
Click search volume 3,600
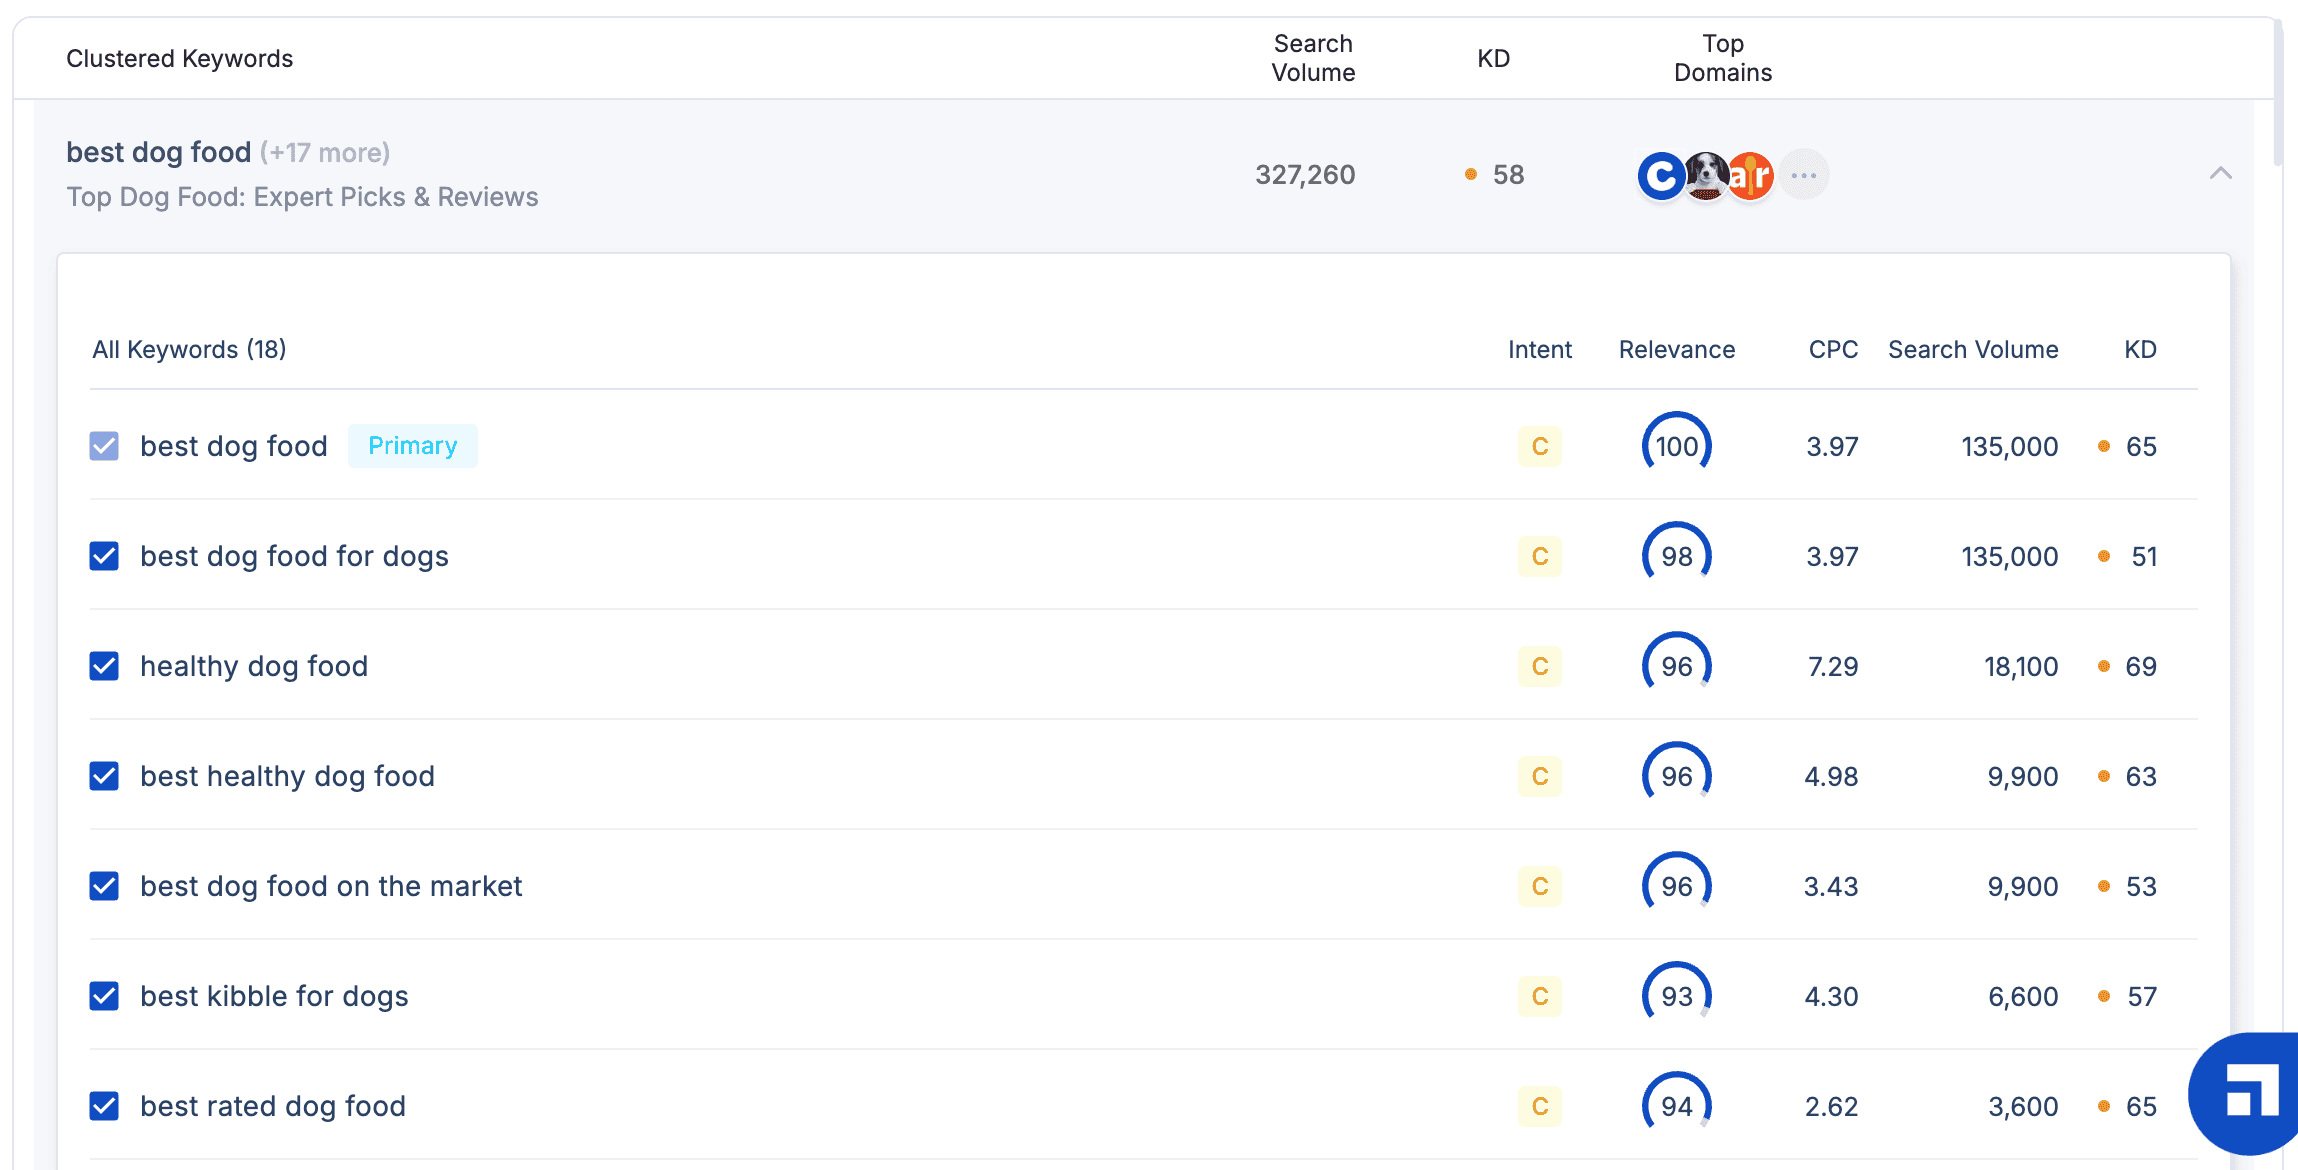click(x=2023, y=1107)
